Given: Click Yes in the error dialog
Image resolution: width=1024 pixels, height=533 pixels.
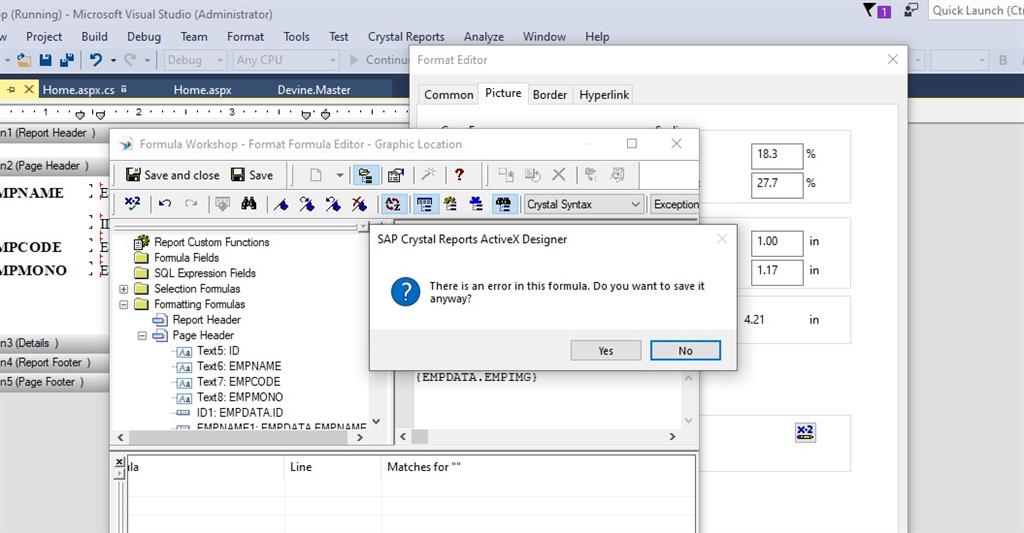Looking at the screenshot, I should pyautogui.click(x=605, y=351).
